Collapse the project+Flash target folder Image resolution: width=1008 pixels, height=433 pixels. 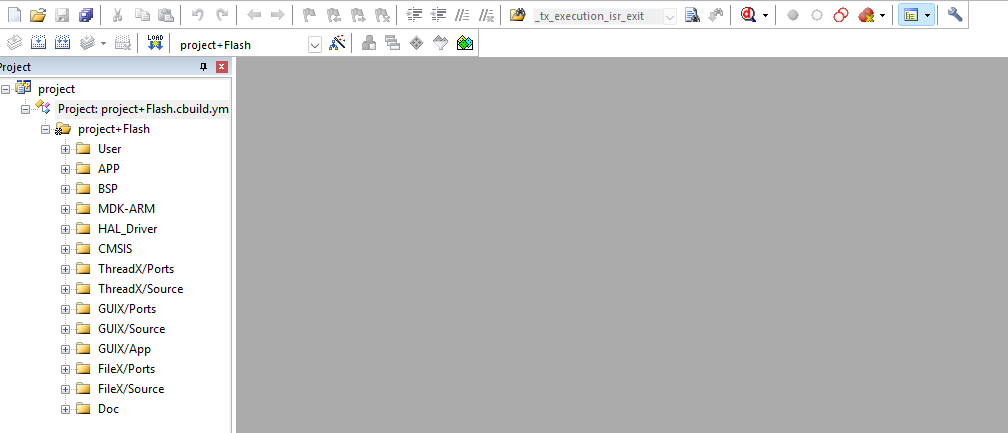[46, 129]
